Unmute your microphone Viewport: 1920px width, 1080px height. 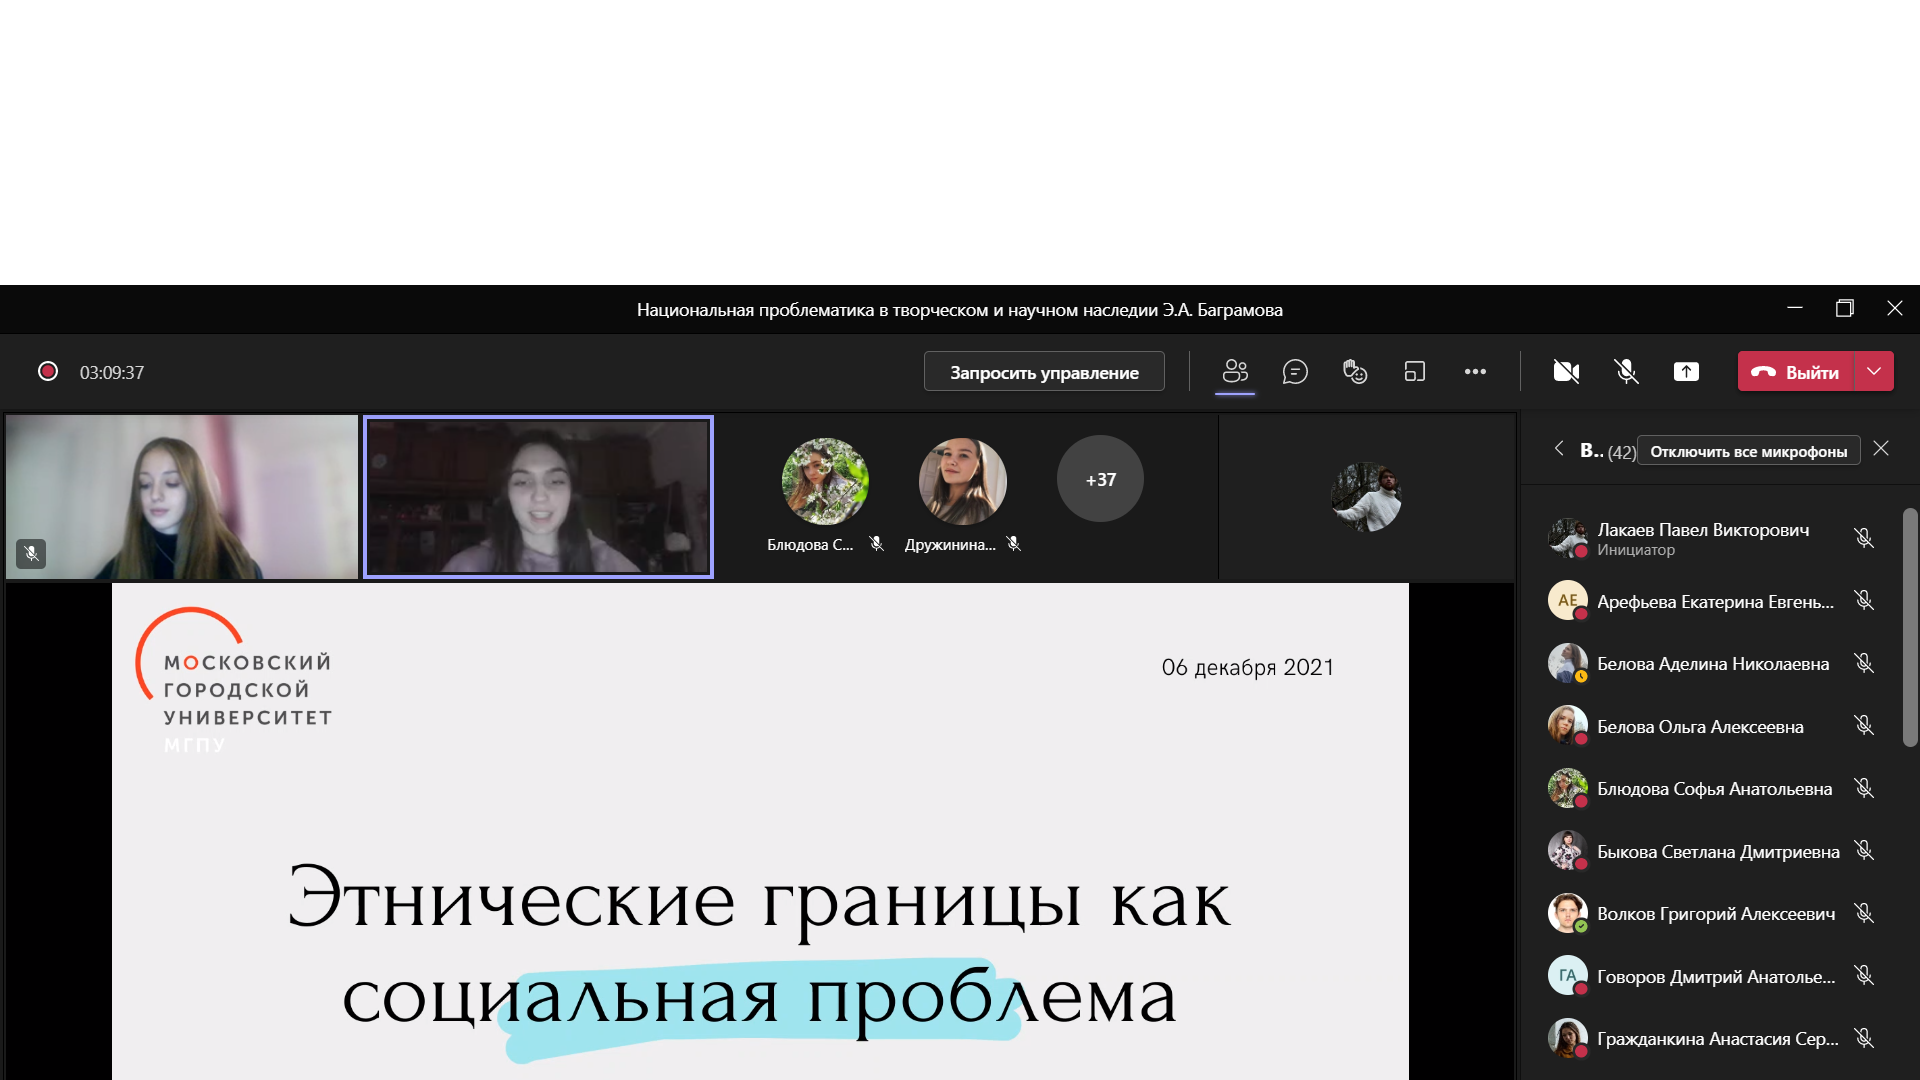[1627, 371]
